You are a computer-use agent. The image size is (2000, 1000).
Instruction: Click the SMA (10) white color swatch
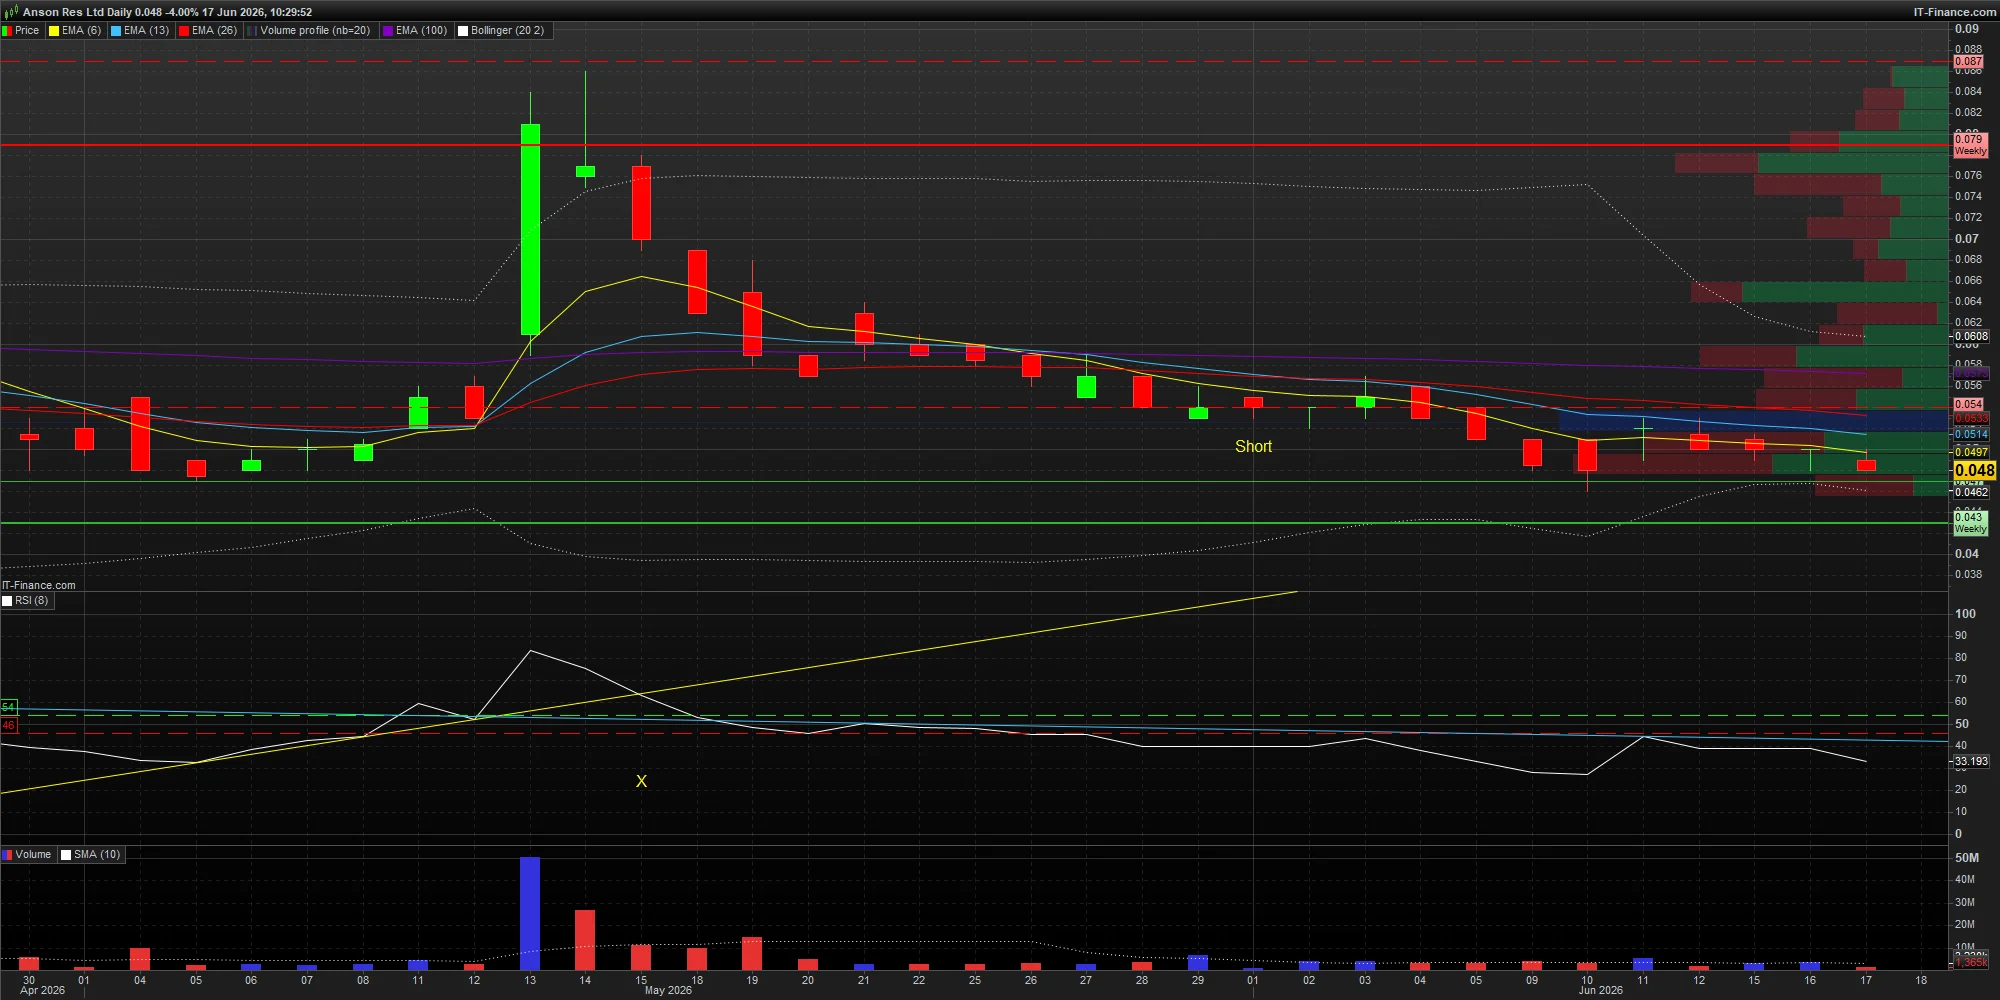[66, 855]
